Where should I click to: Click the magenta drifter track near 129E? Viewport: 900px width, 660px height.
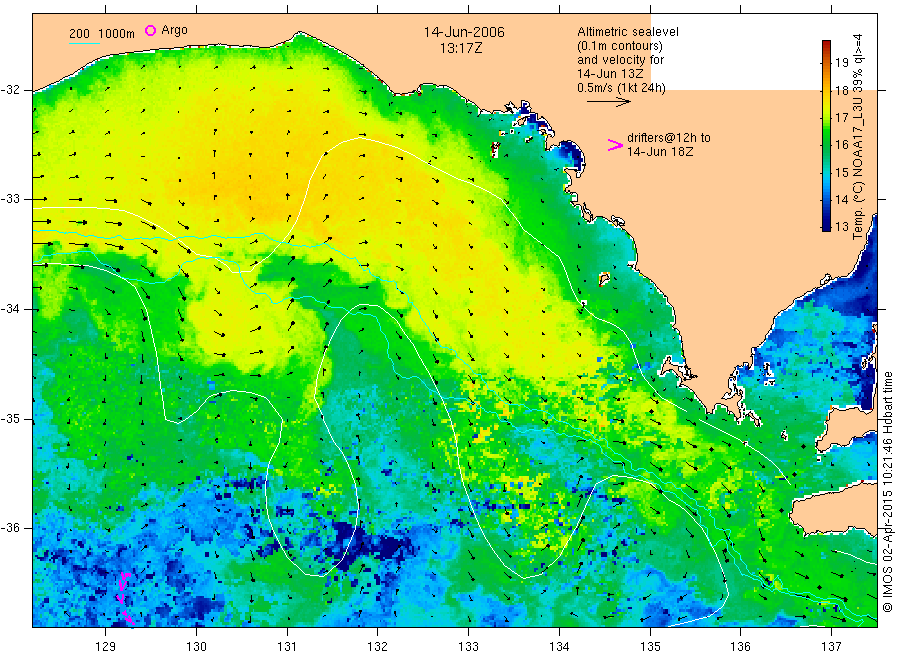[126, 599]
